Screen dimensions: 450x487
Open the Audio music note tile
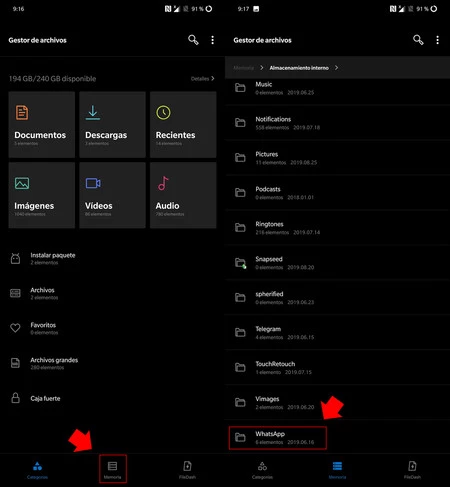click(183, 195)
